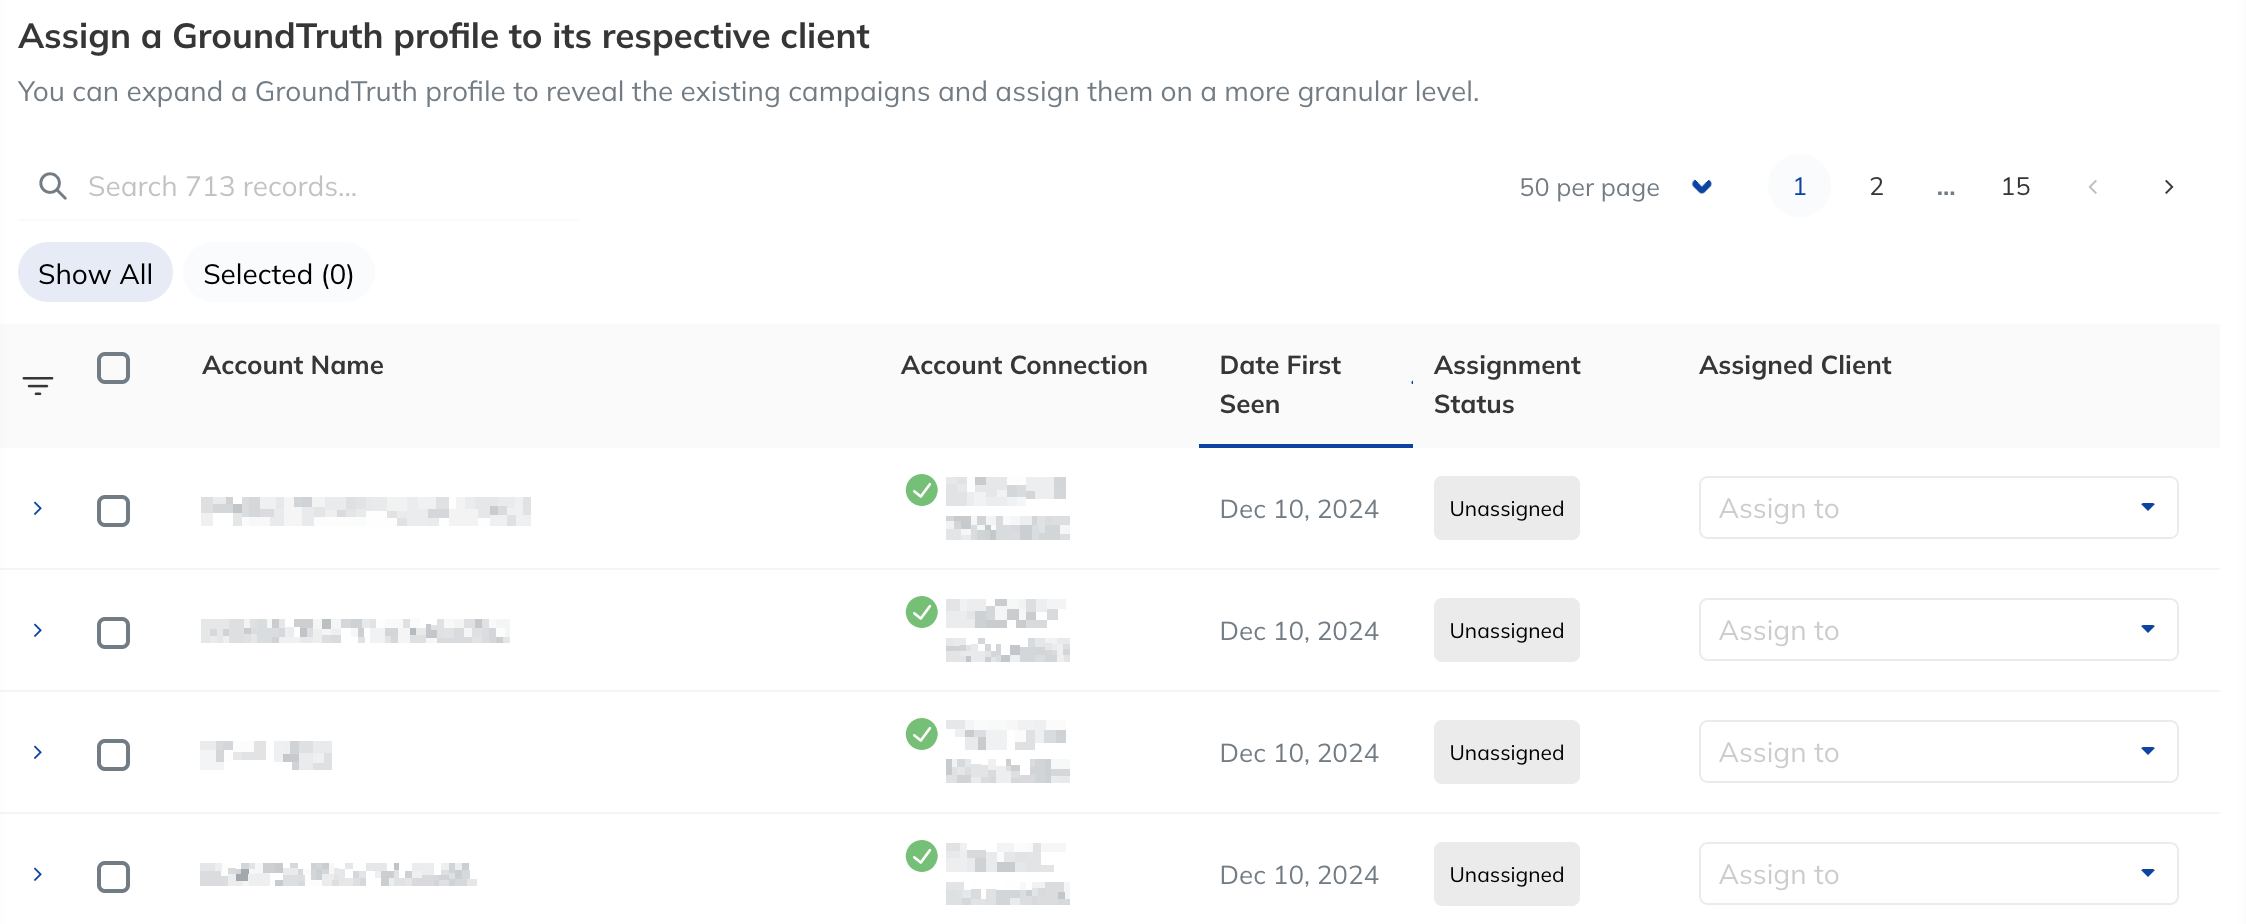Click first row's Unassigned status badge
This screenshot has width=2246, height=924.
click(x=1506, y=508)
